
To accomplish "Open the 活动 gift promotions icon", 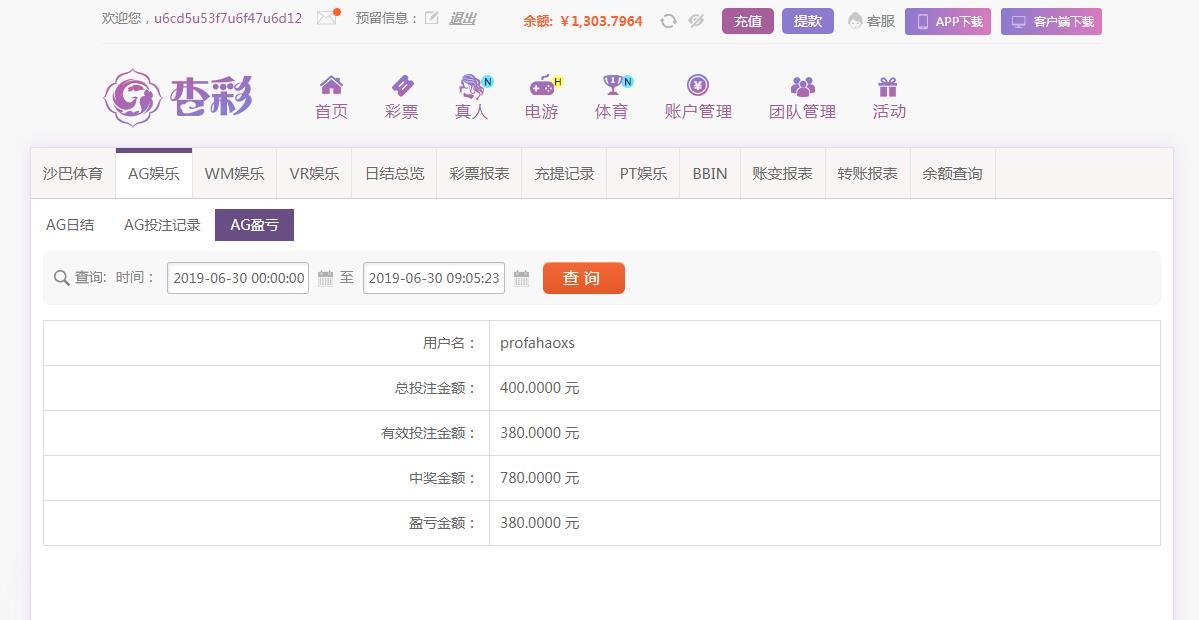I will point(888,87).
